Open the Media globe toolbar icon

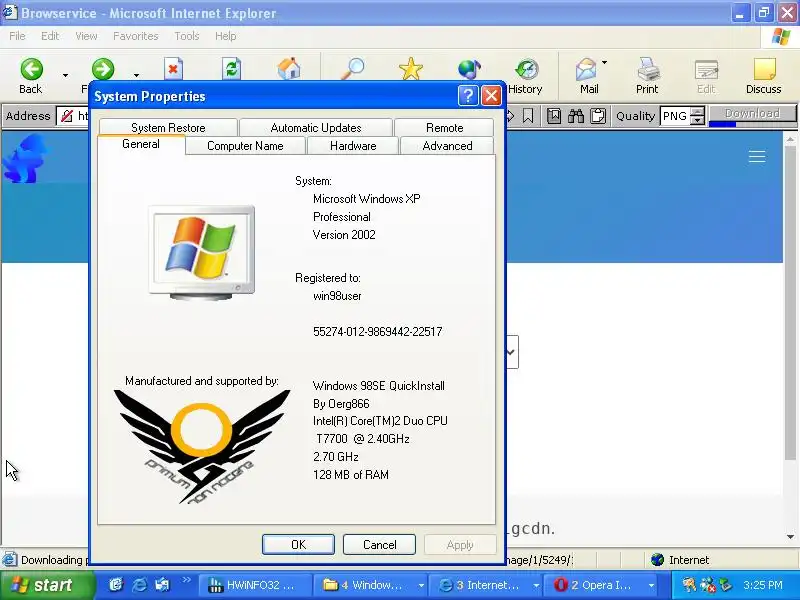[469, 69]
